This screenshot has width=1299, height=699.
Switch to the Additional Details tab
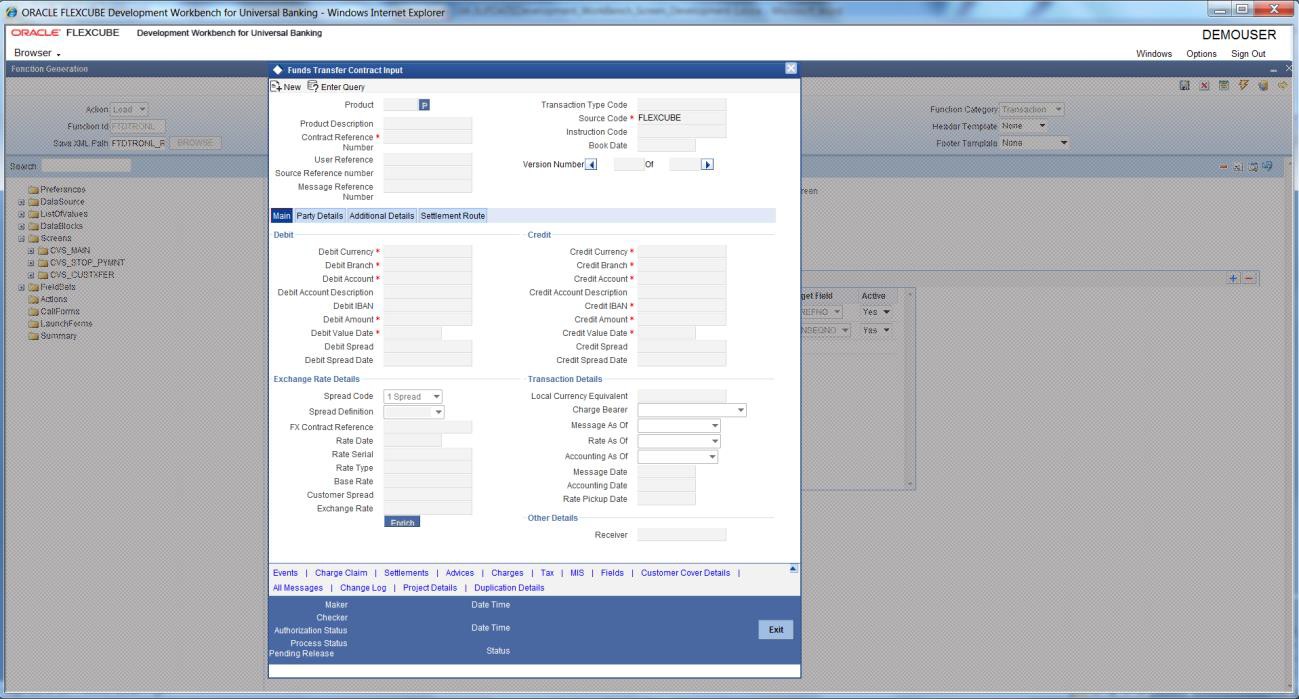(381, 216)
